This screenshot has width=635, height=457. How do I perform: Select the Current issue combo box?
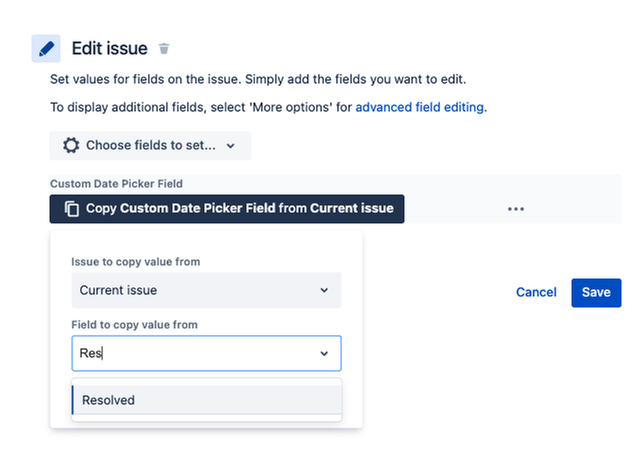(x=207, y=290)
